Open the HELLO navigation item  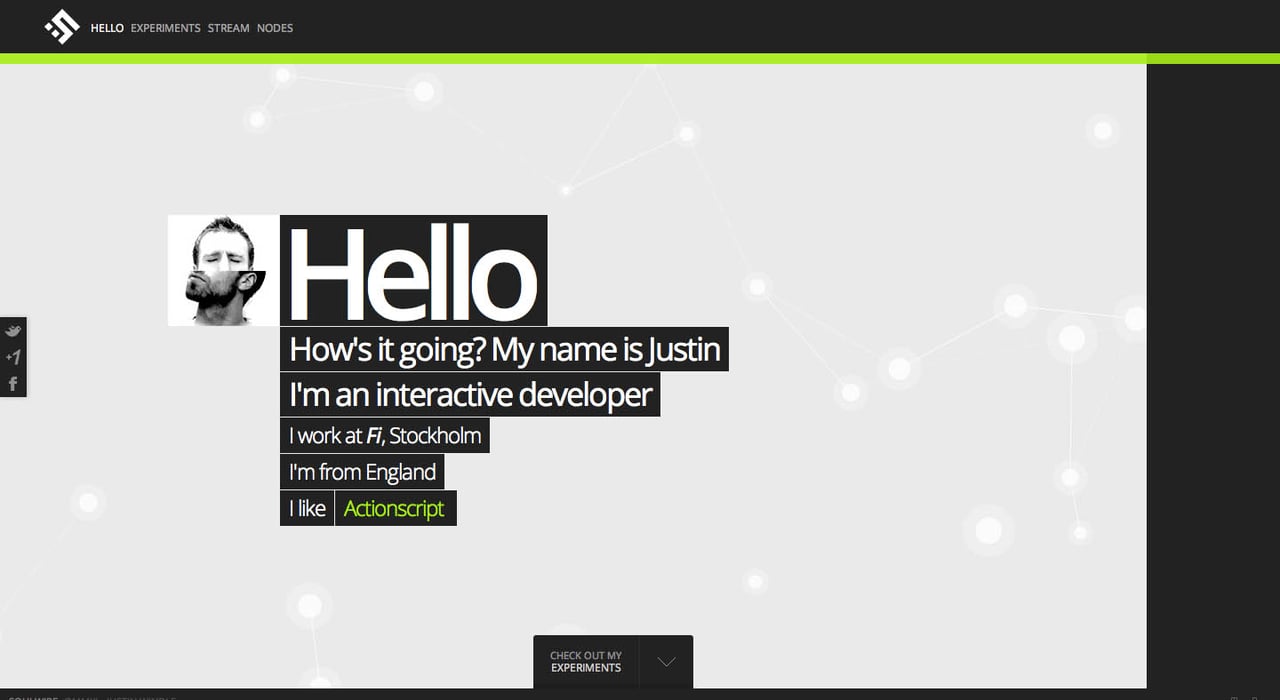tap(106, 28)
